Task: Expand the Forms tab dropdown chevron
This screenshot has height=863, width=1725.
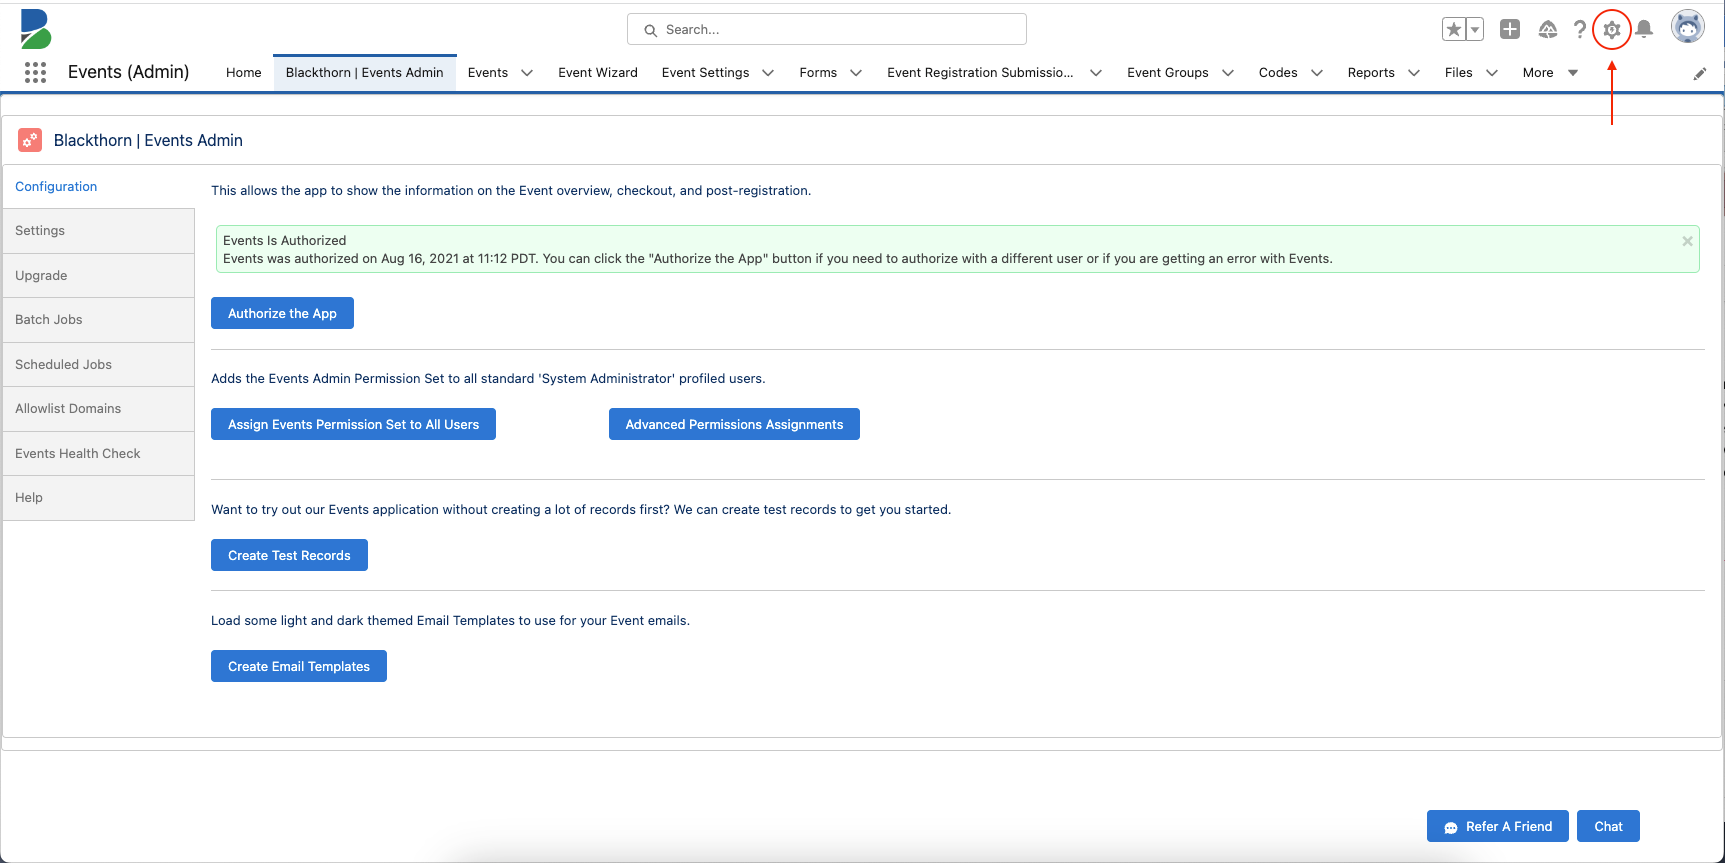Action: [856, 73]
